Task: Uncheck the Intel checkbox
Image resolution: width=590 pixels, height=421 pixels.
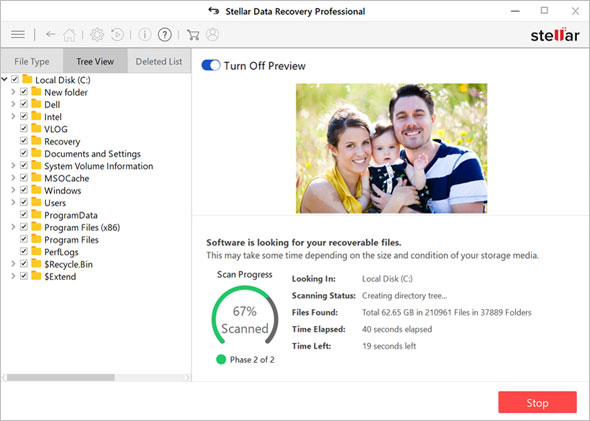Action: click(x=24, y=116)
